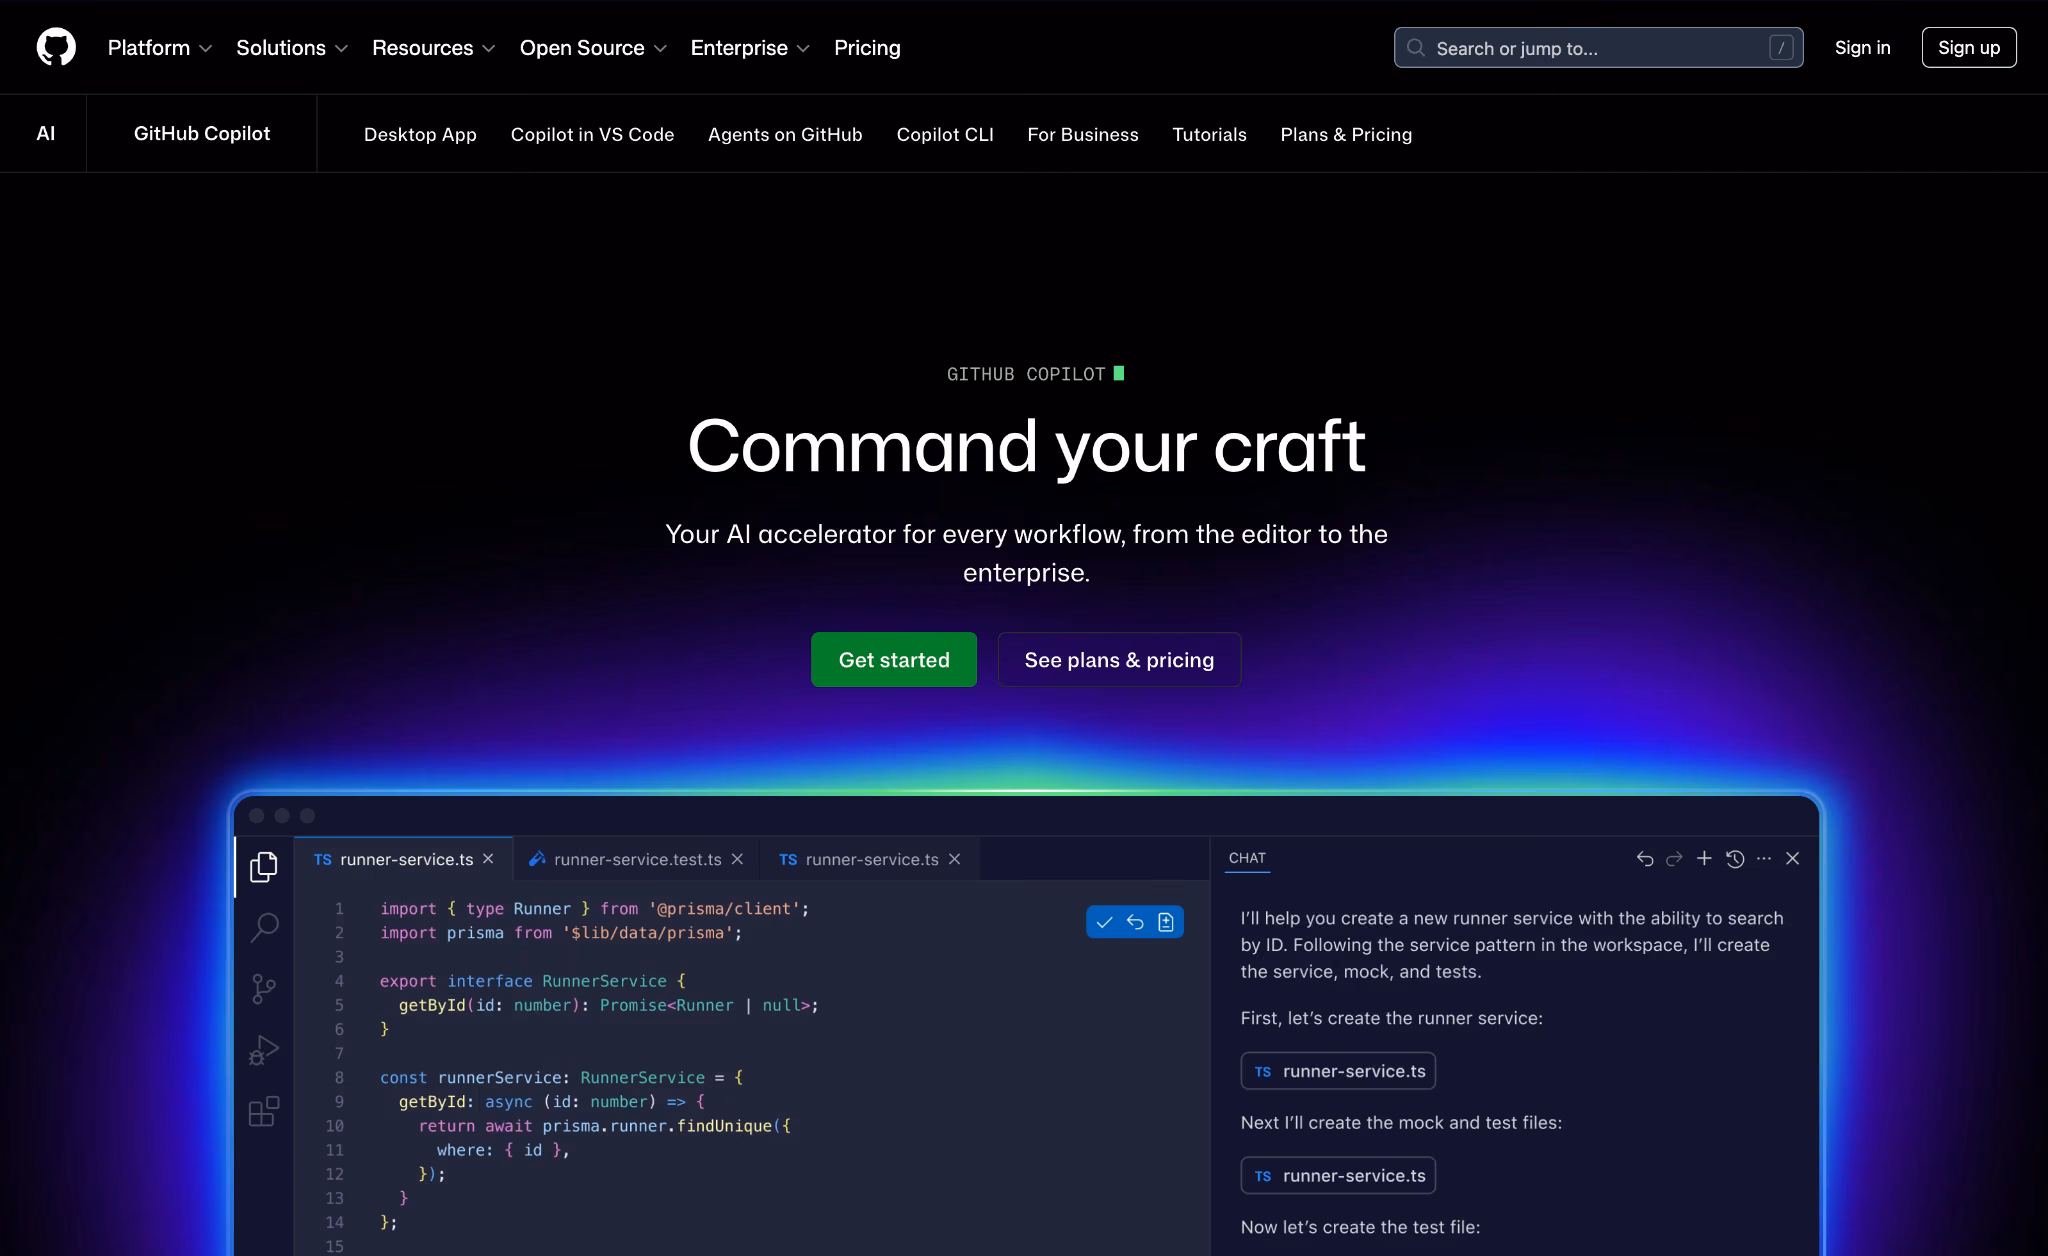Open the Search magnifier in editor sidebar
Image resolution: width=2048 pixels, height=1256 pixels.
(x=264, y=927)
